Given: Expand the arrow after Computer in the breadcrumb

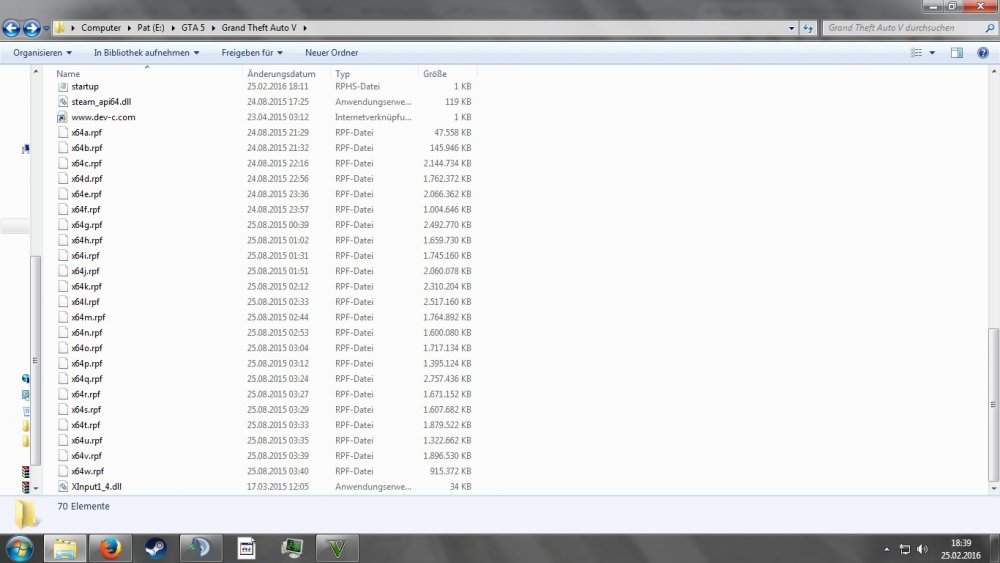Looking at the screenshot, I should pos(129,28).
